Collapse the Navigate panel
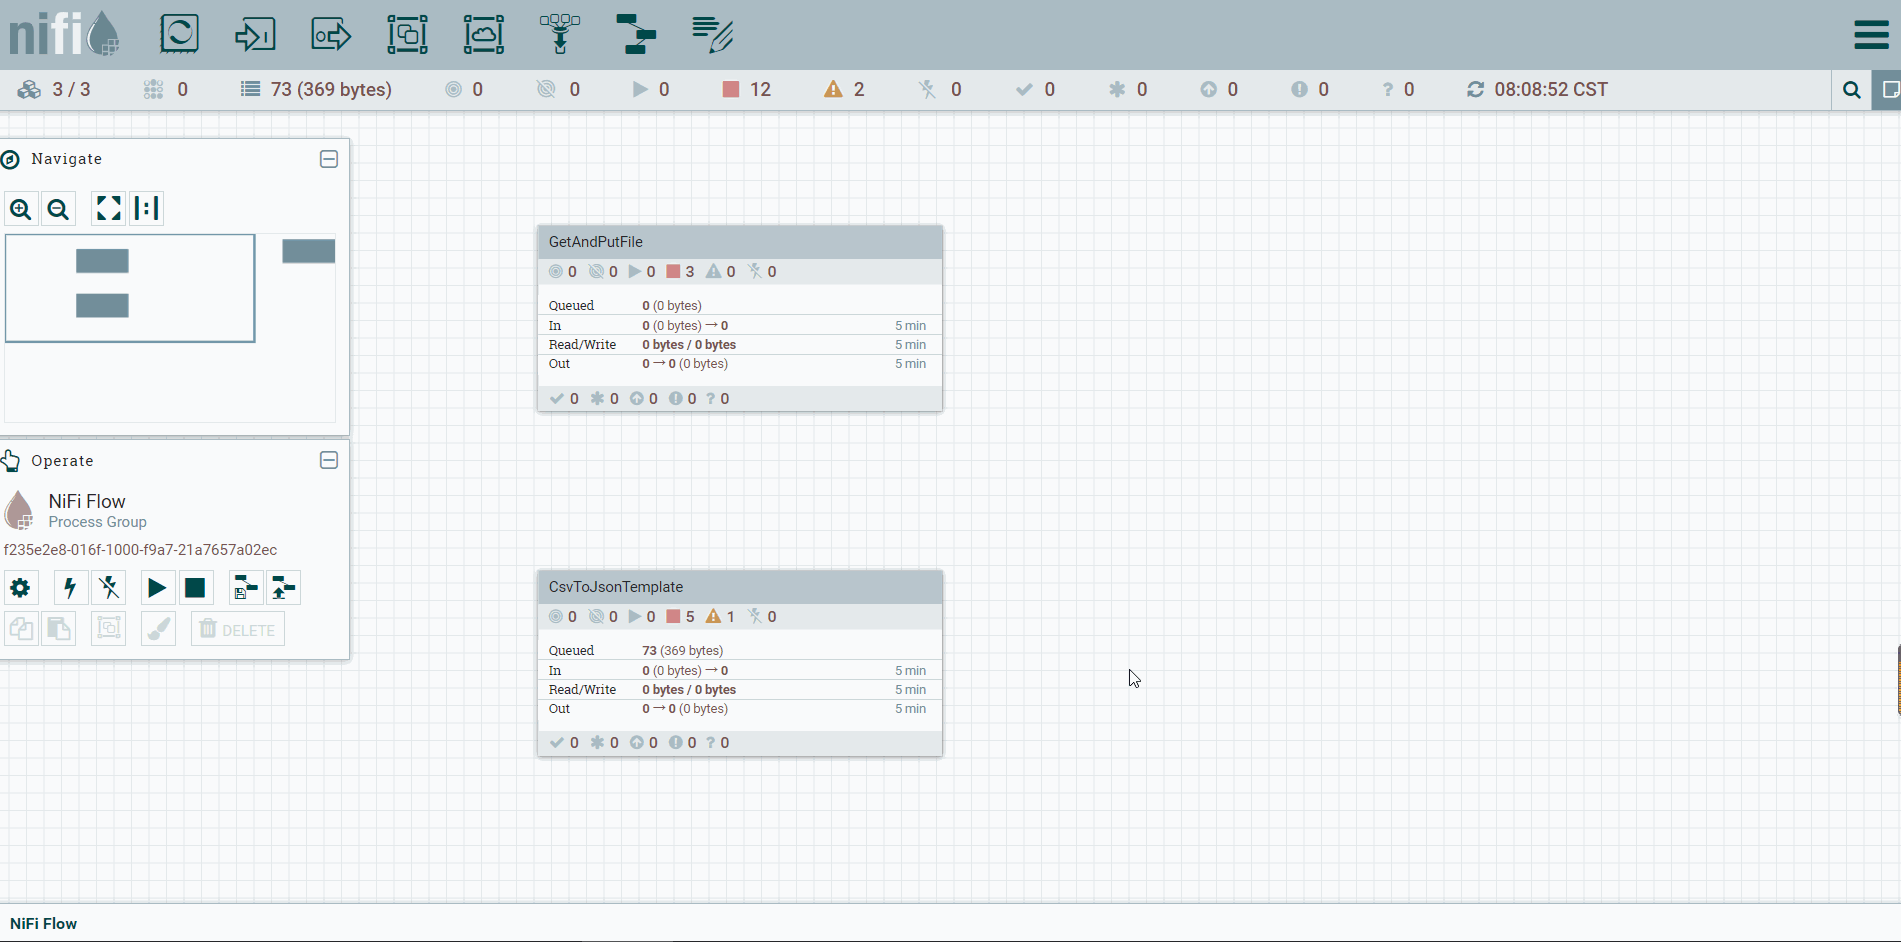 click(x=329, y=159)
